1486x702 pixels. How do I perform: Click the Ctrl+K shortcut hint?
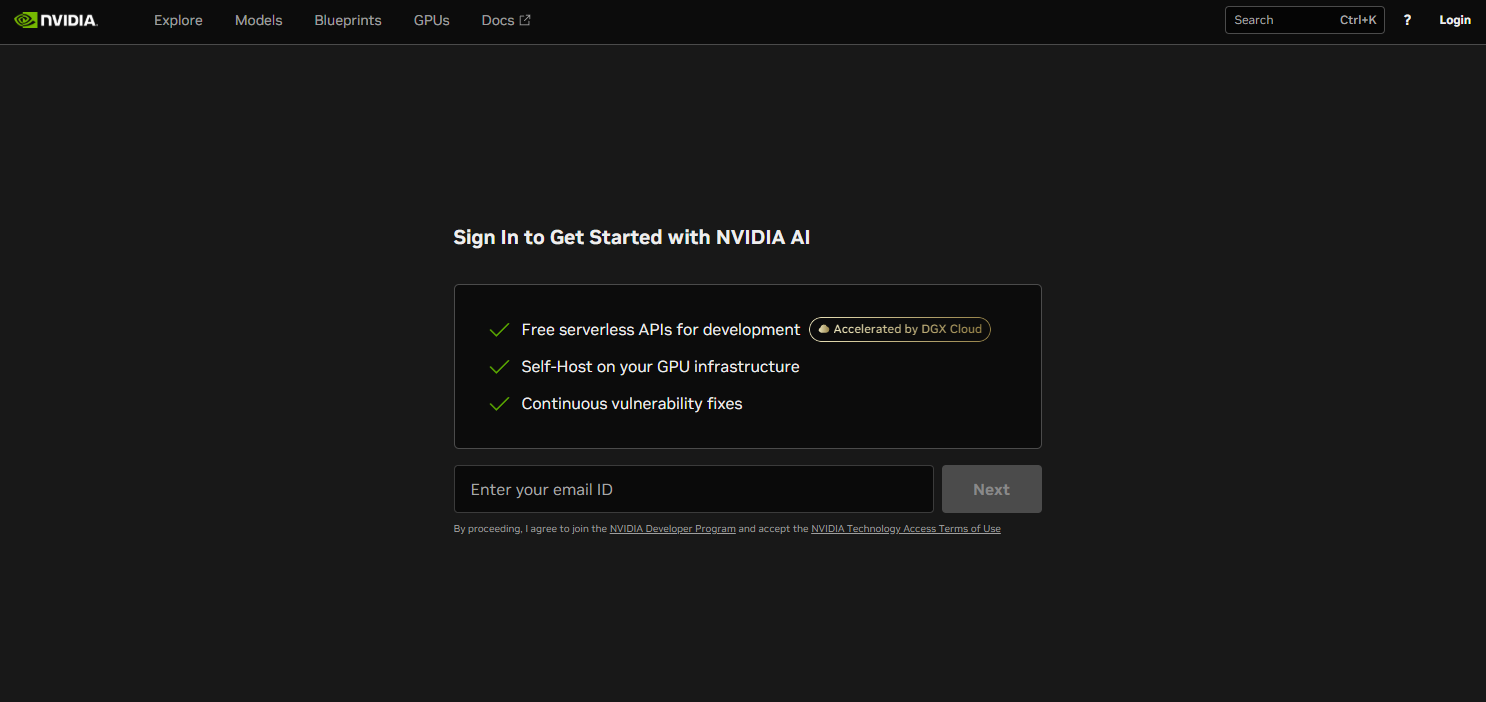[x=1358, y=20]
